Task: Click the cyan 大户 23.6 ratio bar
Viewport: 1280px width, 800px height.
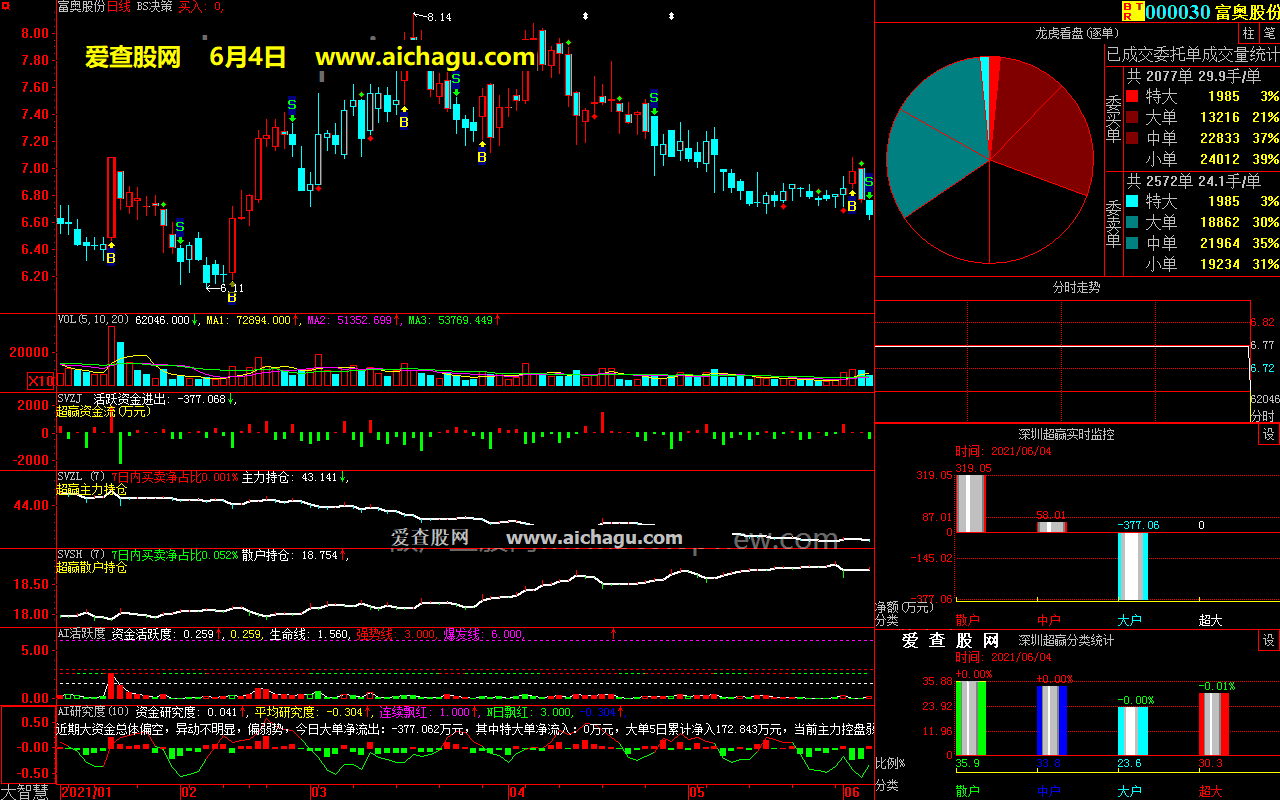Action: pyautogui.click(x=1132, y=731)
